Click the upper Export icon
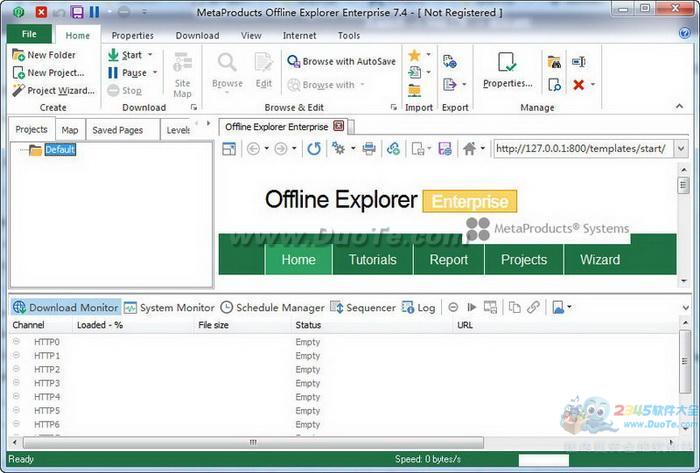The image size is (700, 473). point(450,61)
